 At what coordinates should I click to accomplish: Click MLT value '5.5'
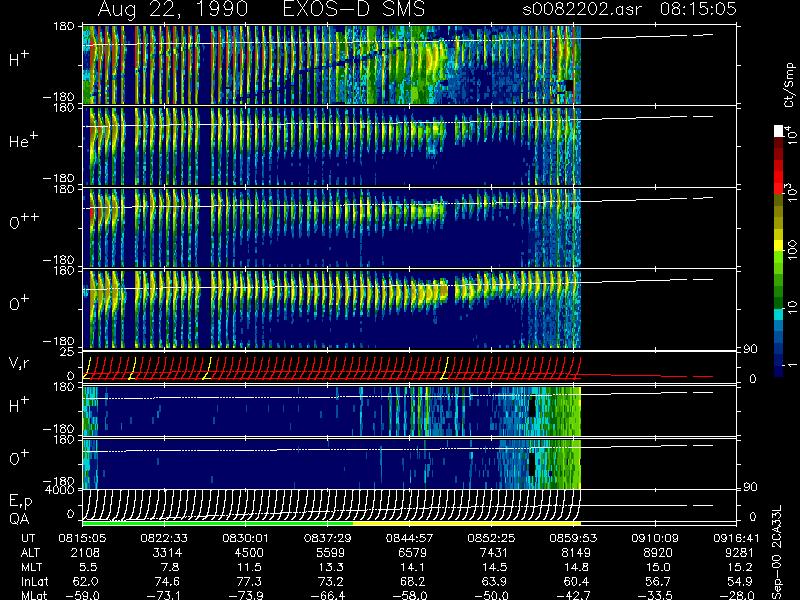click(x=89, y=567)
